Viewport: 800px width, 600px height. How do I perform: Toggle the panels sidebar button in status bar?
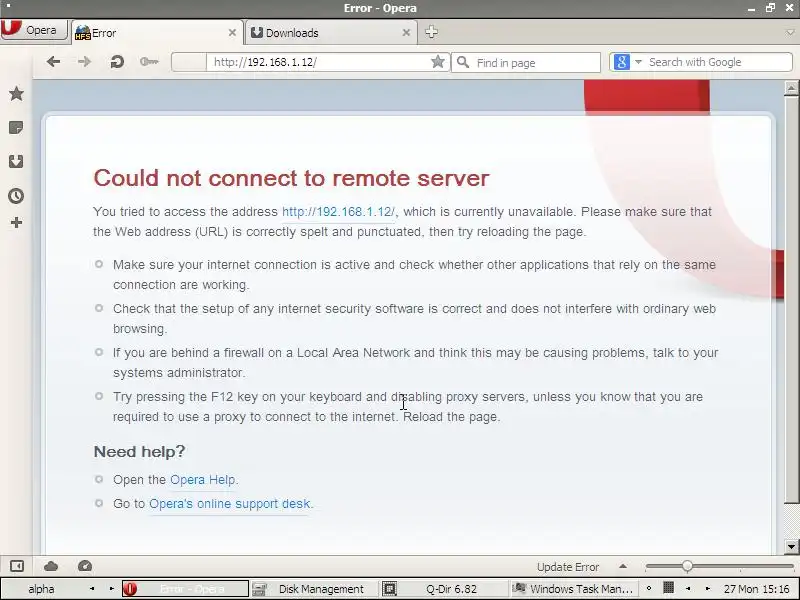pyautogui.click(x=17, y=566)
